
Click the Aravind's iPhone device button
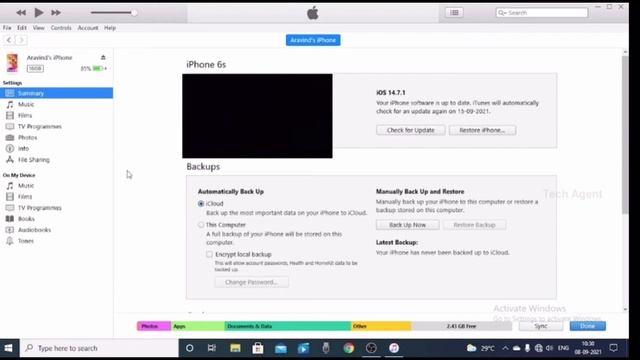click(x=313, y=40)
